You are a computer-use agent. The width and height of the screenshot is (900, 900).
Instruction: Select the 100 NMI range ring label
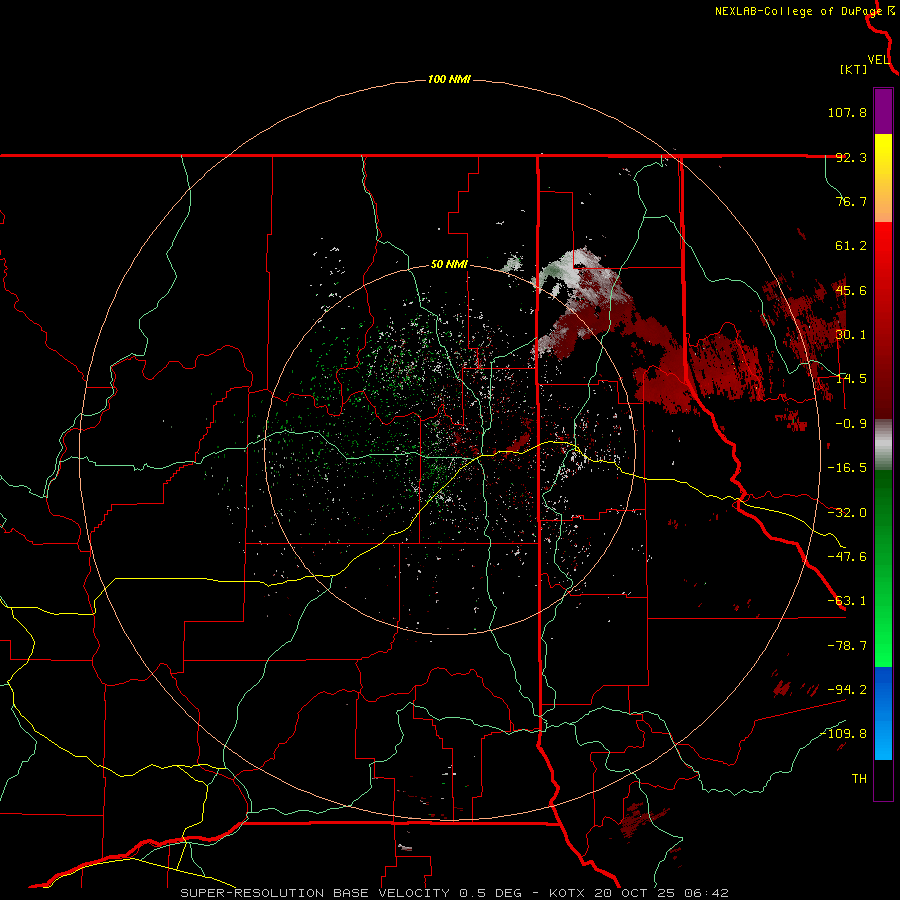point(449,79)
